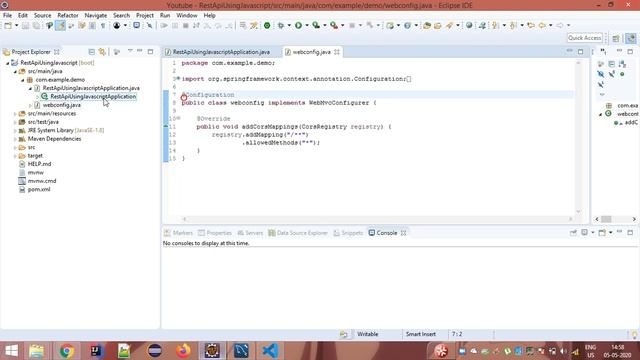The image size is (640, 360).
Task: Click 'Writable' in the status bar
Action: 367,334
